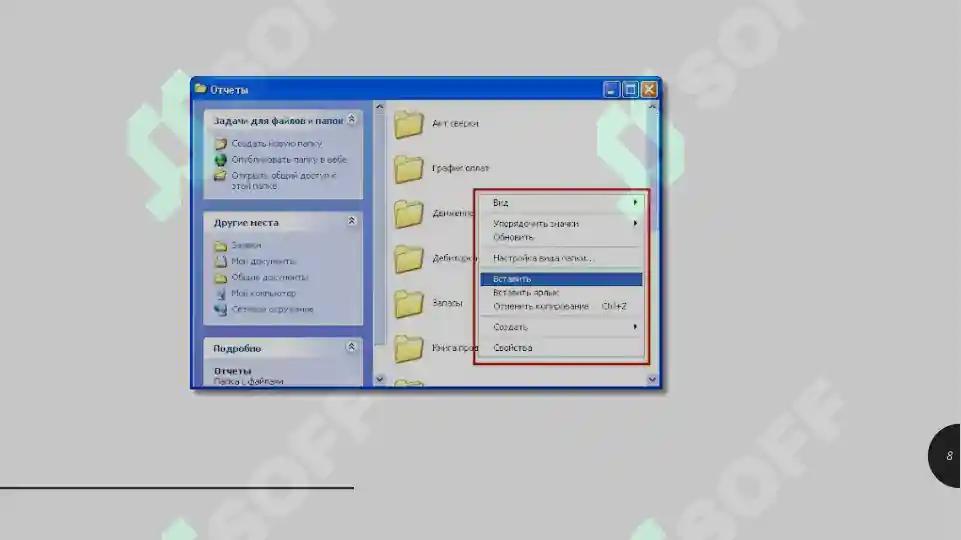Click the Мой компьютер icon
The image size is (961, 540).
(221, 294)
